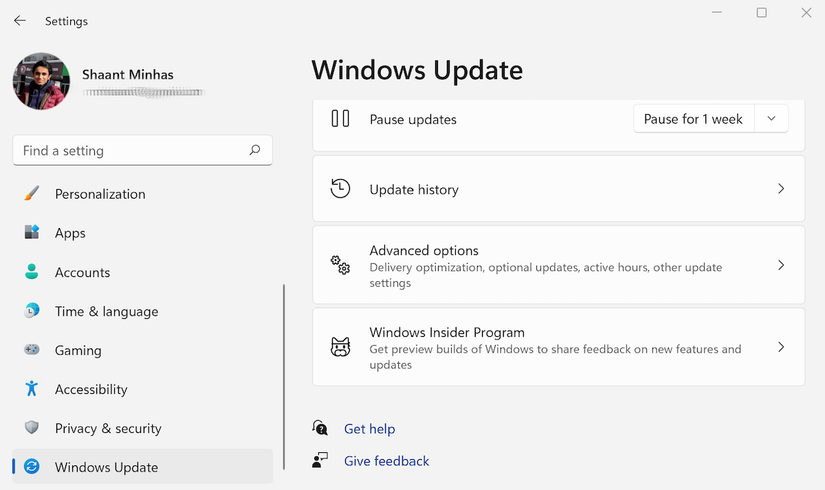Expand the pause duration dropdown arrow

[x=771, y=118]
